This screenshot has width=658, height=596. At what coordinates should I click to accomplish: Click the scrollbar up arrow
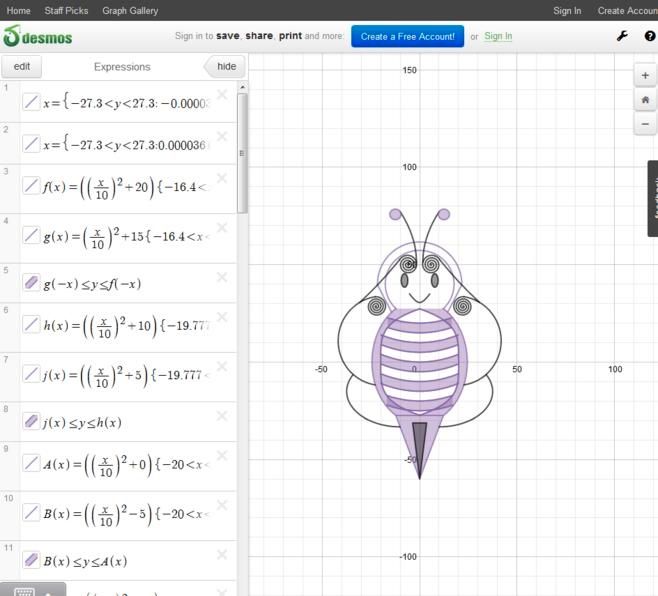click(242, 87)
